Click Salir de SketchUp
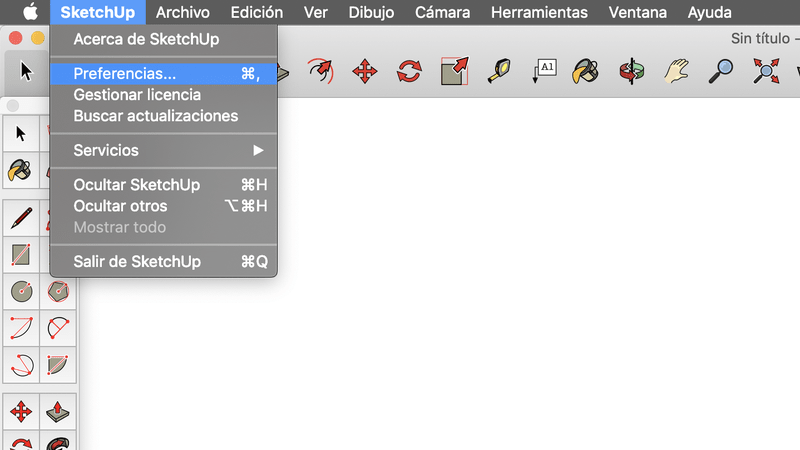Image resolution: width=800 pixels, height=450 pixels. [164, 262]
